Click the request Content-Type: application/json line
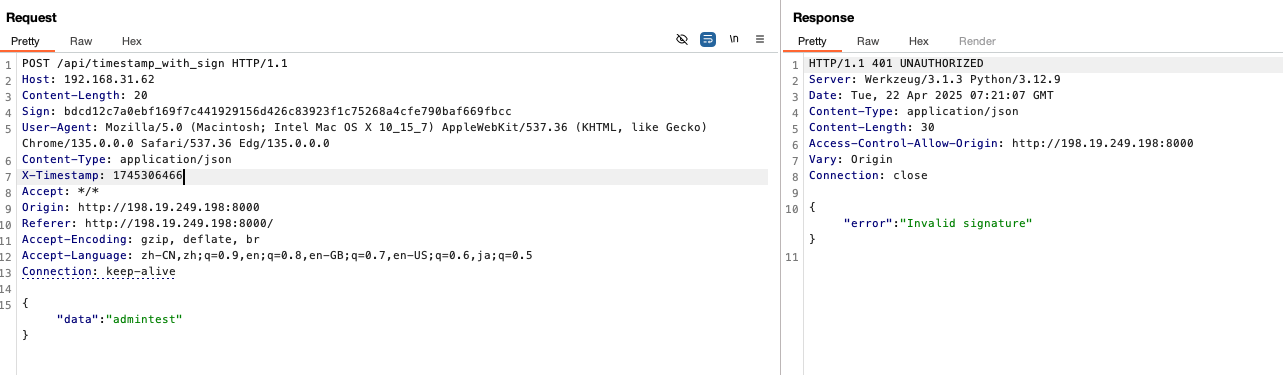 click(x=127, y=159)
